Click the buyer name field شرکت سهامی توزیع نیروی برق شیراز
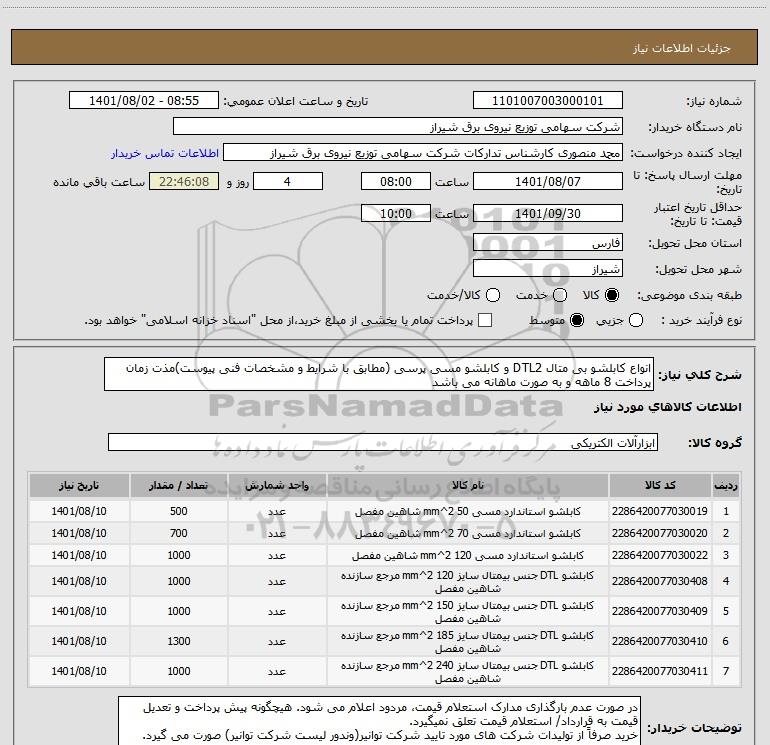Viewport: 770px width, 745px height. tap(398, 127)
